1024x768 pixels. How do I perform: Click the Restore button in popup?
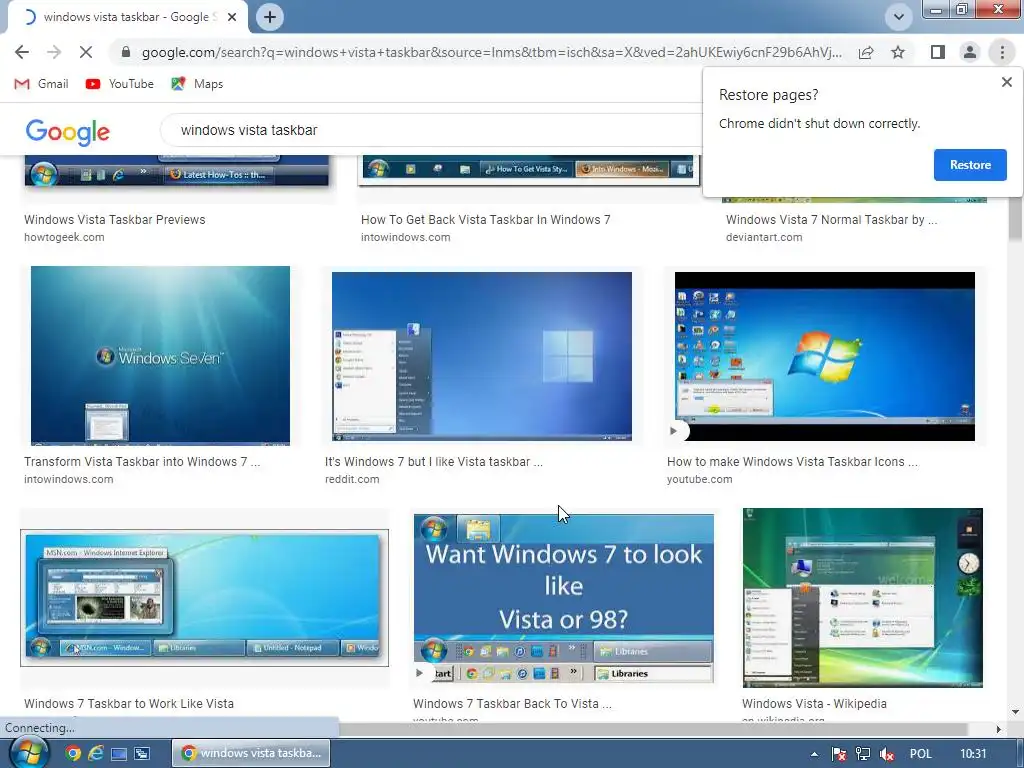coord(970,165)
